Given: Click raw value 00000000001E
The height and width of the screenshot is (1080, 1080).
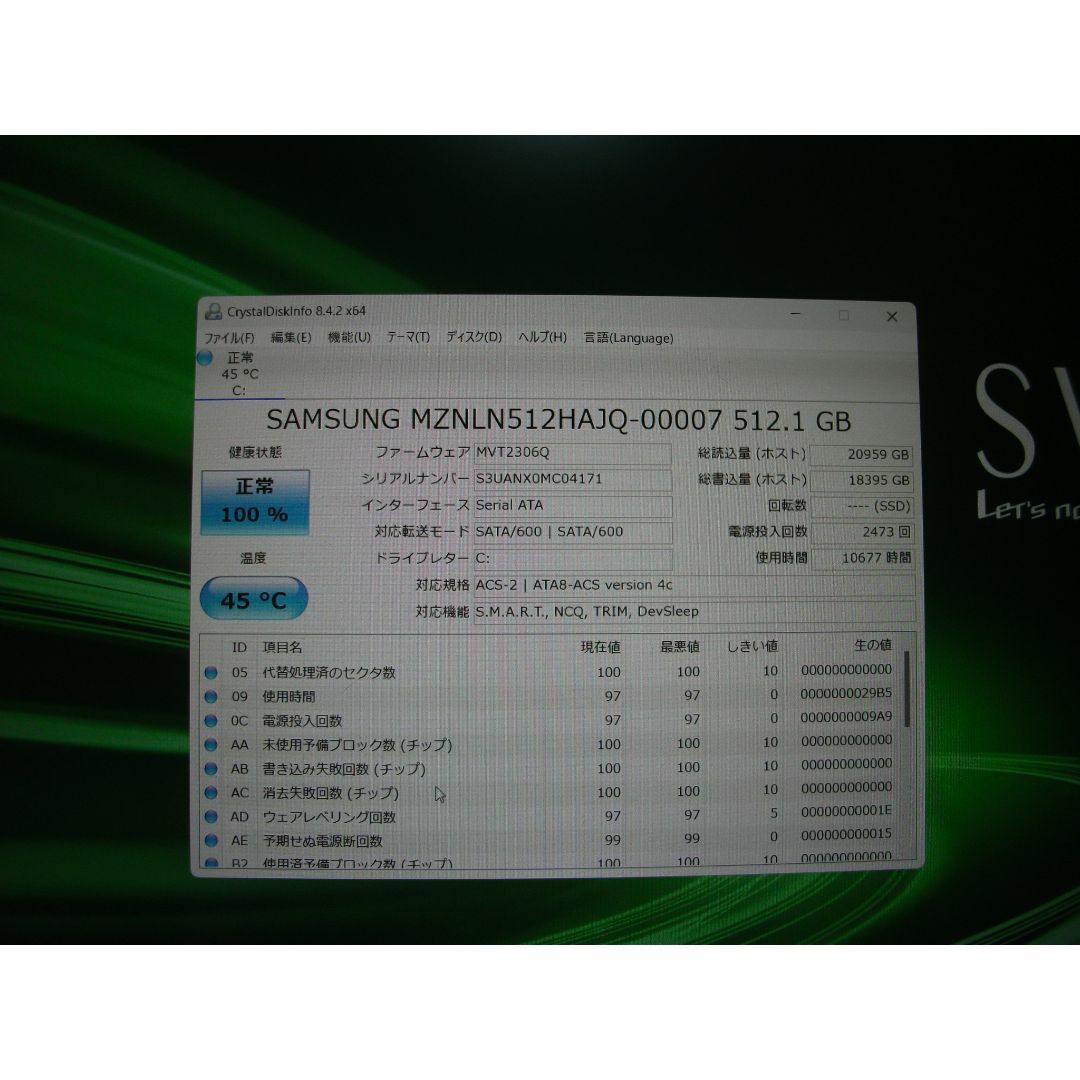Looking at the screenshot, I should pos(846,811).
